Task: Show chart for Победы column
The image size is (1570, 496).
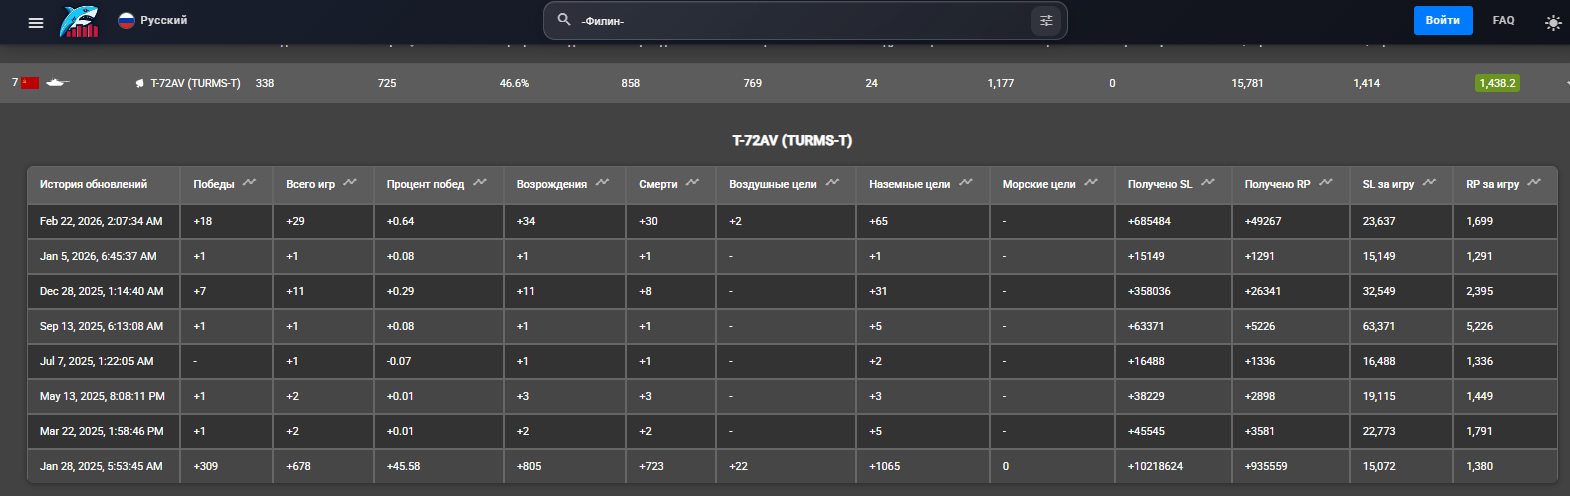Action: (x=250, y=183)
